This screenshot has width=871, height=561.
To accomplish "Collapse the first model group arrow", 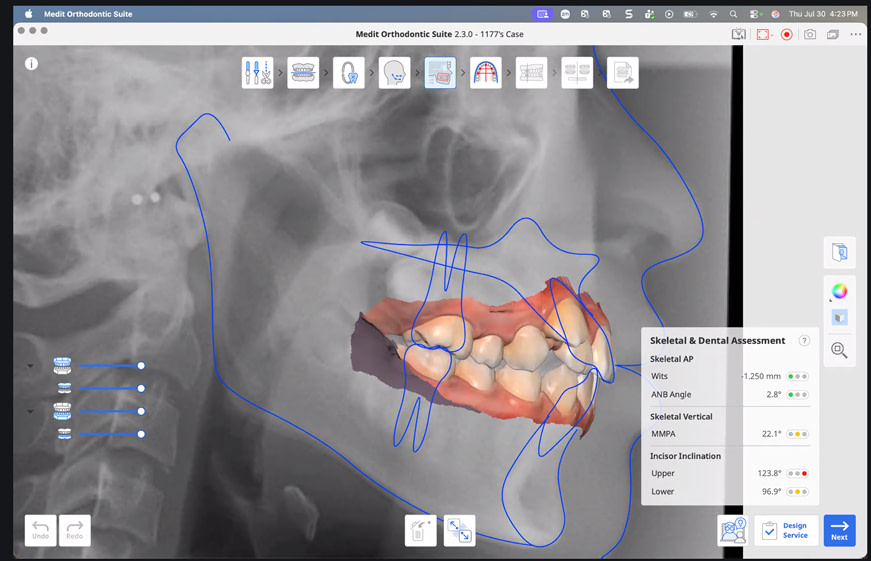I will click(31, 366).
